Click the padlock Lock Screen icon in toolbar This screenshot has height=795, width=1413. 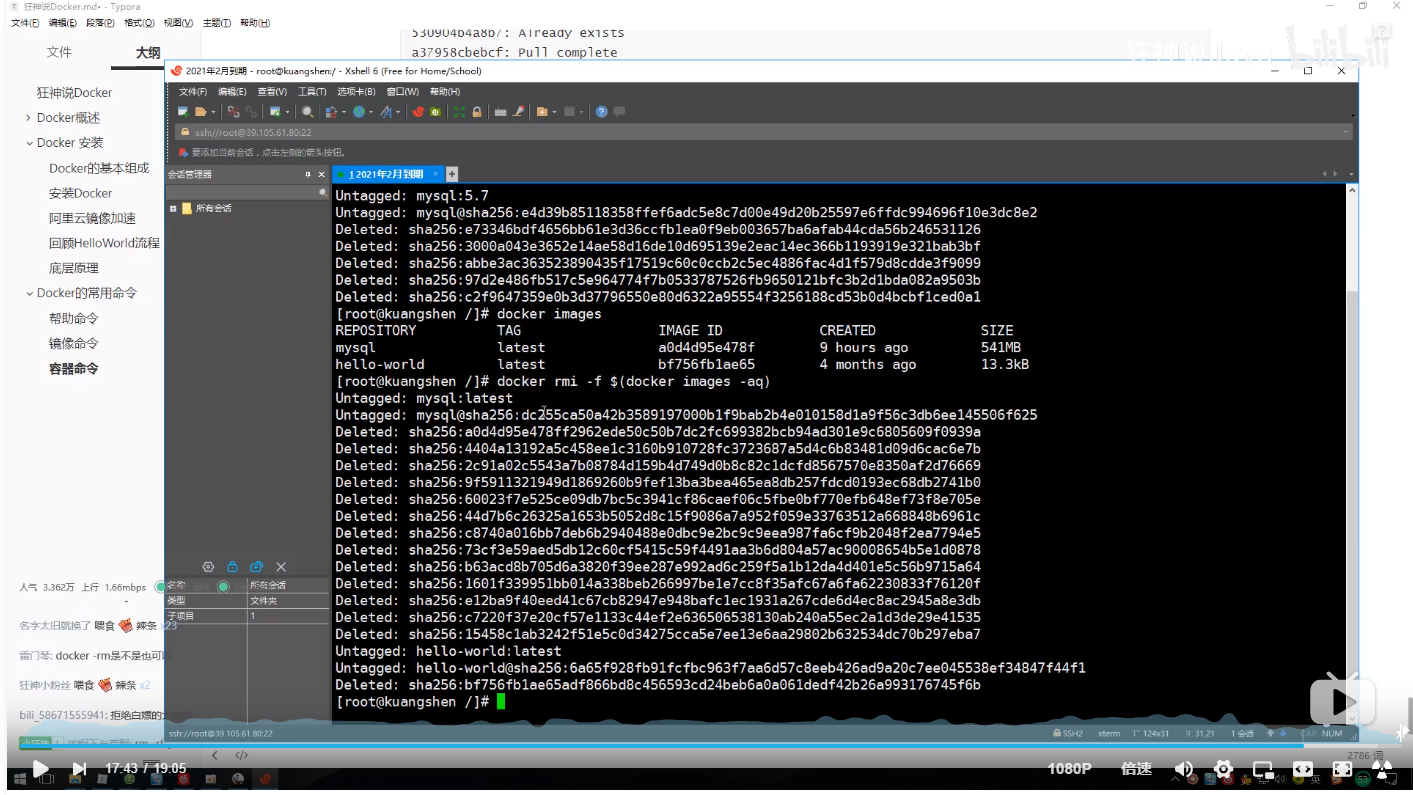(x=476, y=112)
